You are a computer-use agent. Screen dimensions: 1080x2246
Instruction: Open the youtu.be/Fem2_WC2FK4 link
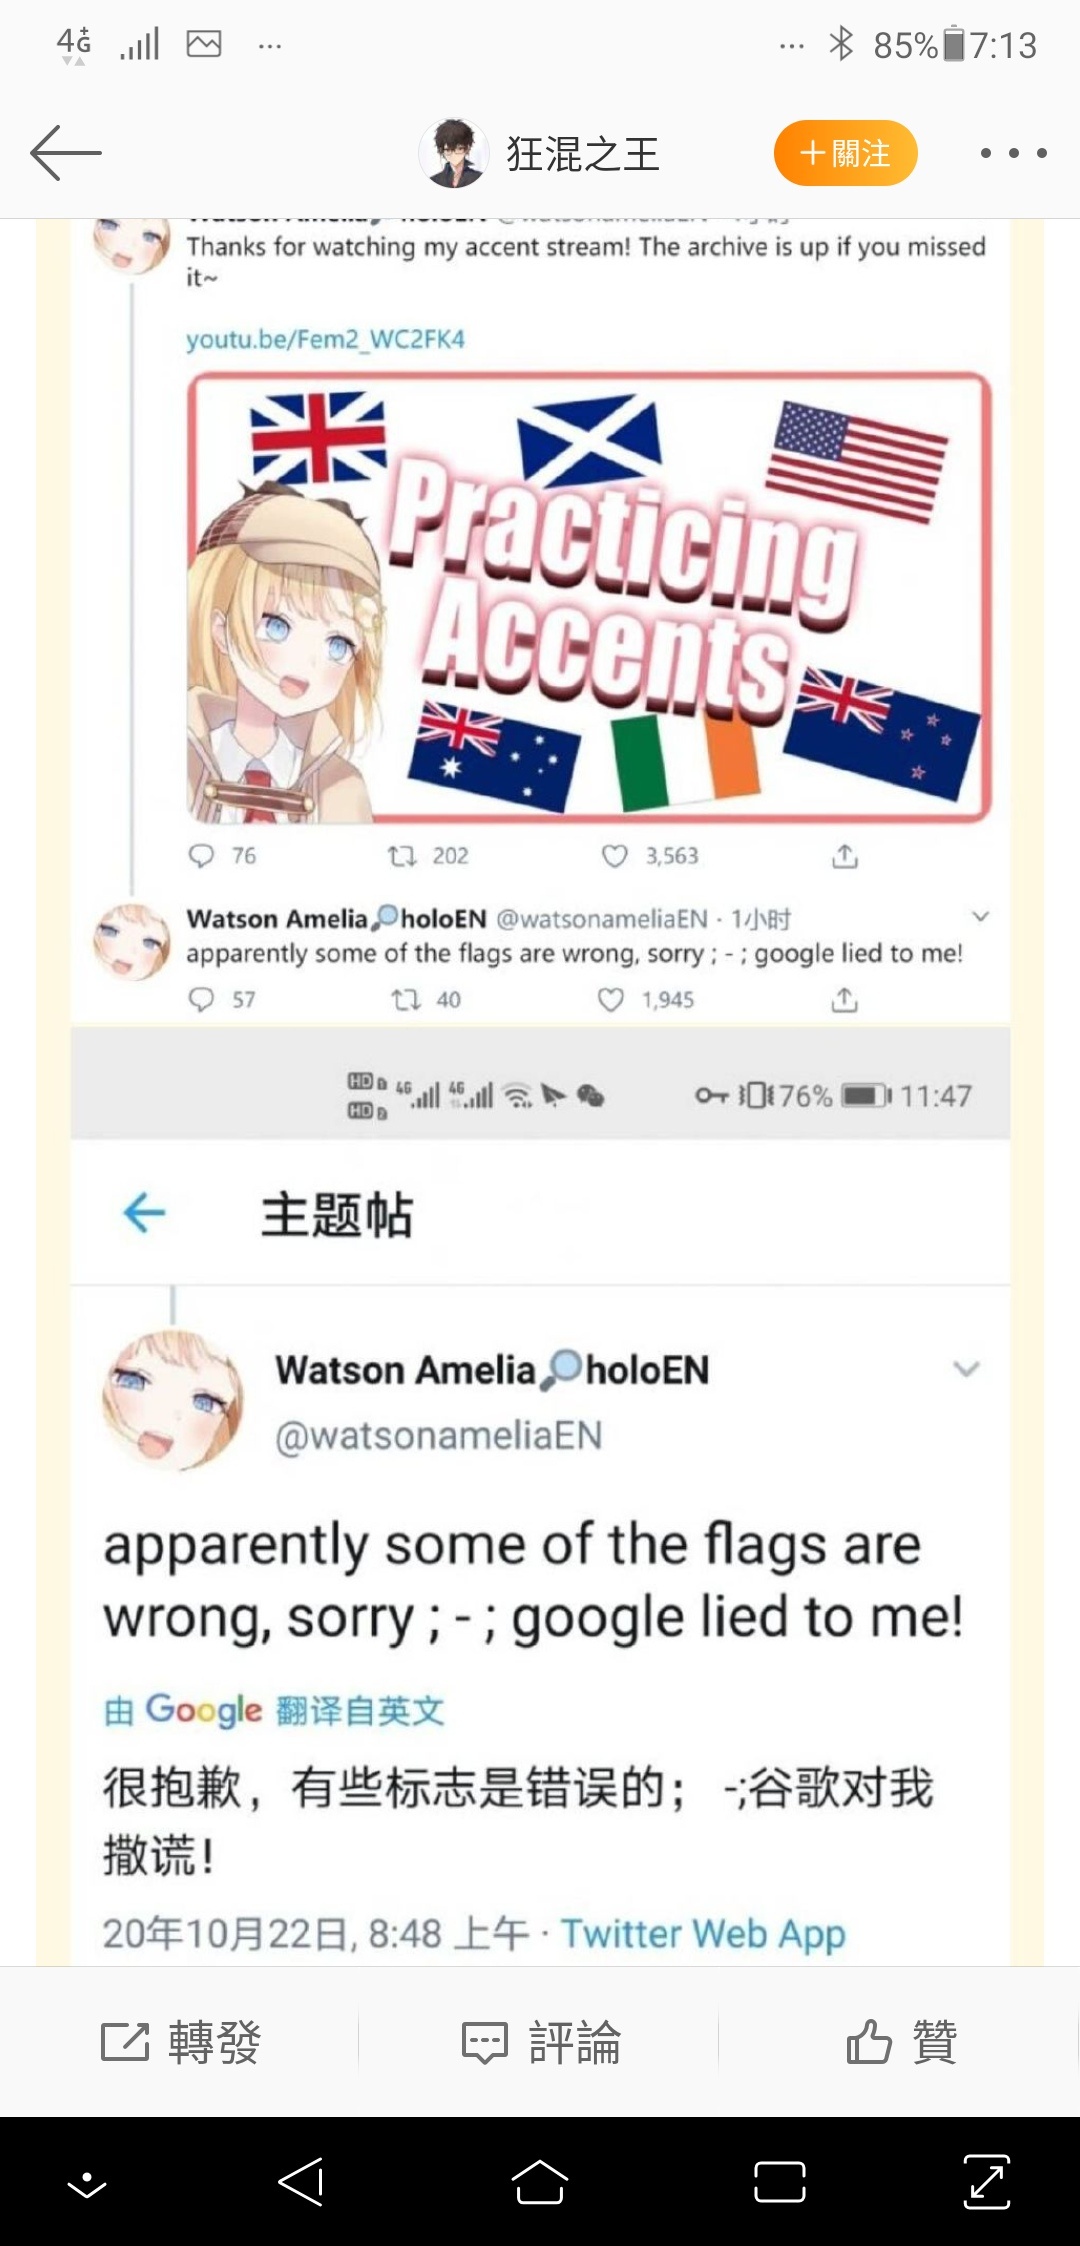[325, 339]
